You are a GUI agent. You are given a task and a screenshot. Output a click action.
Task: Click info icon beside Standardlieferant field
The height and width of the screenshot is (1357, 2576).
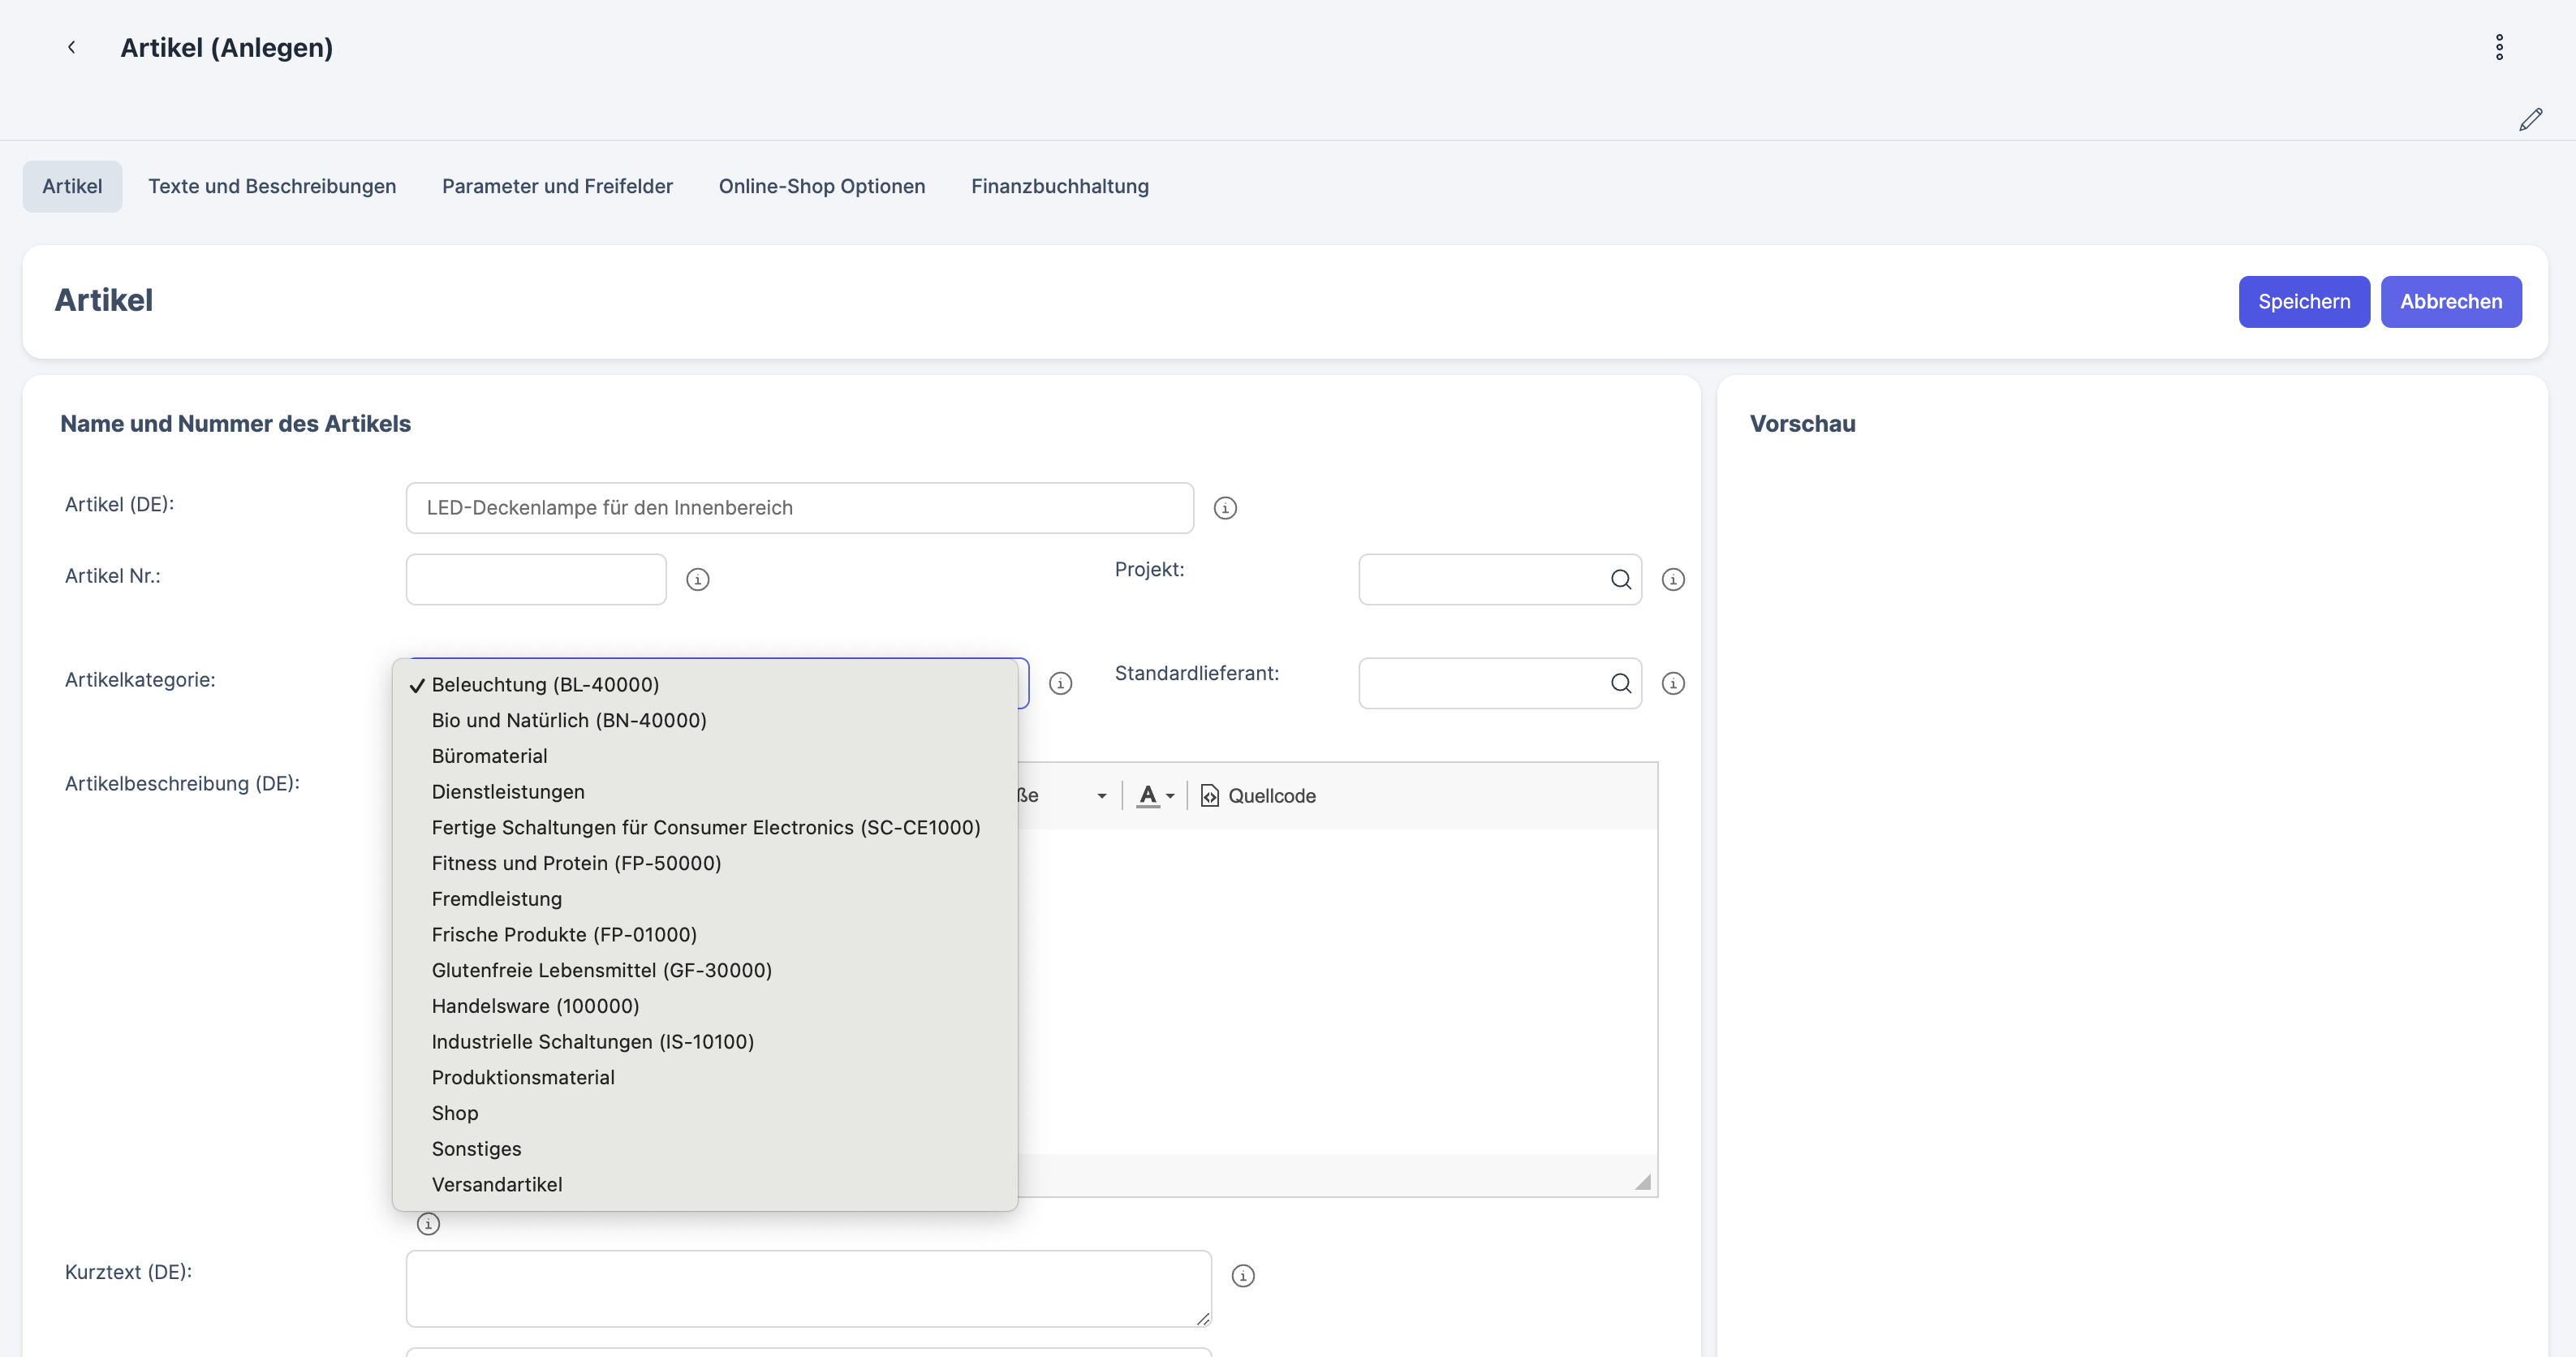tap(1672, 683)
